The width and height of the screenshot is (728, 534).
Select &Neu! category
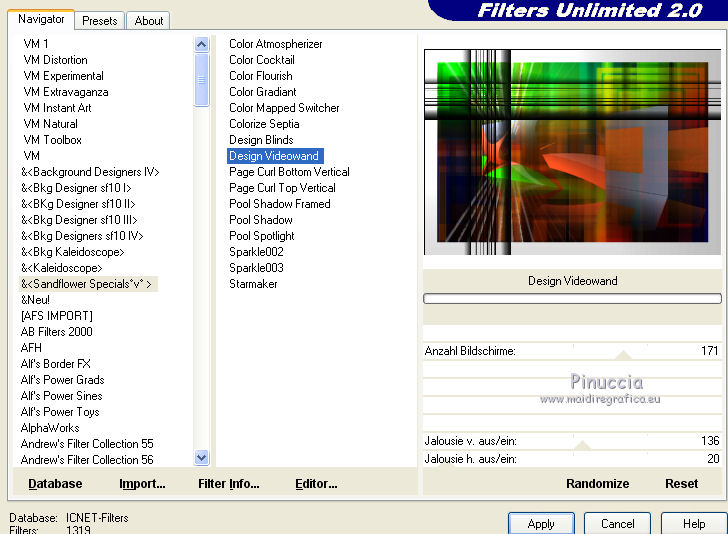(x=35, y=300)
